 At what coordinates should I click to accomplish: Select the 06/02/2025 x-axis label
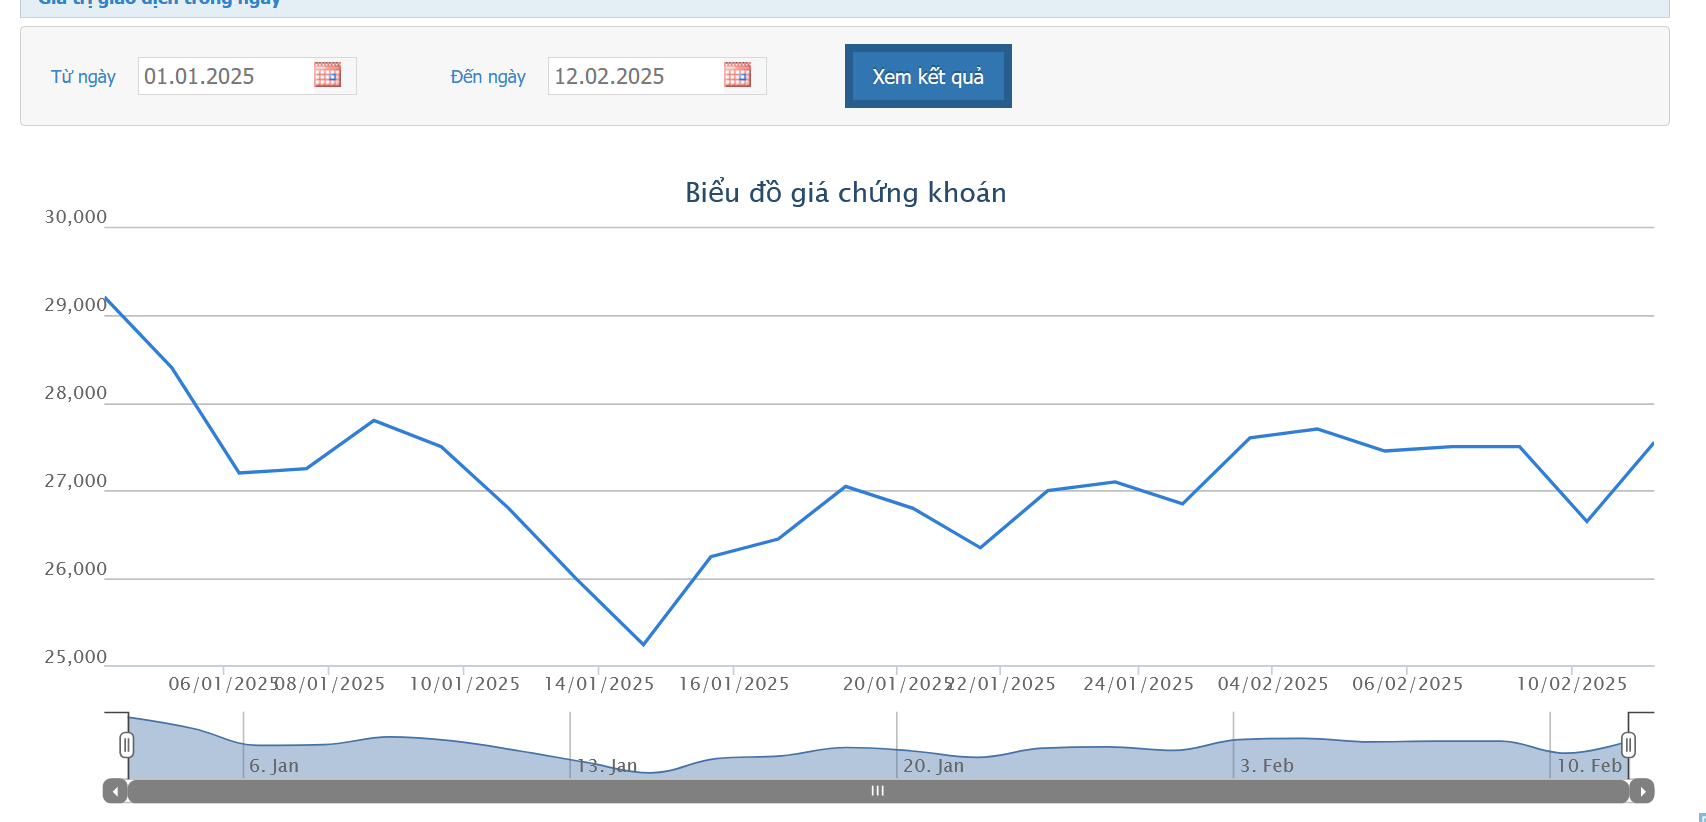coord(1407,684)
